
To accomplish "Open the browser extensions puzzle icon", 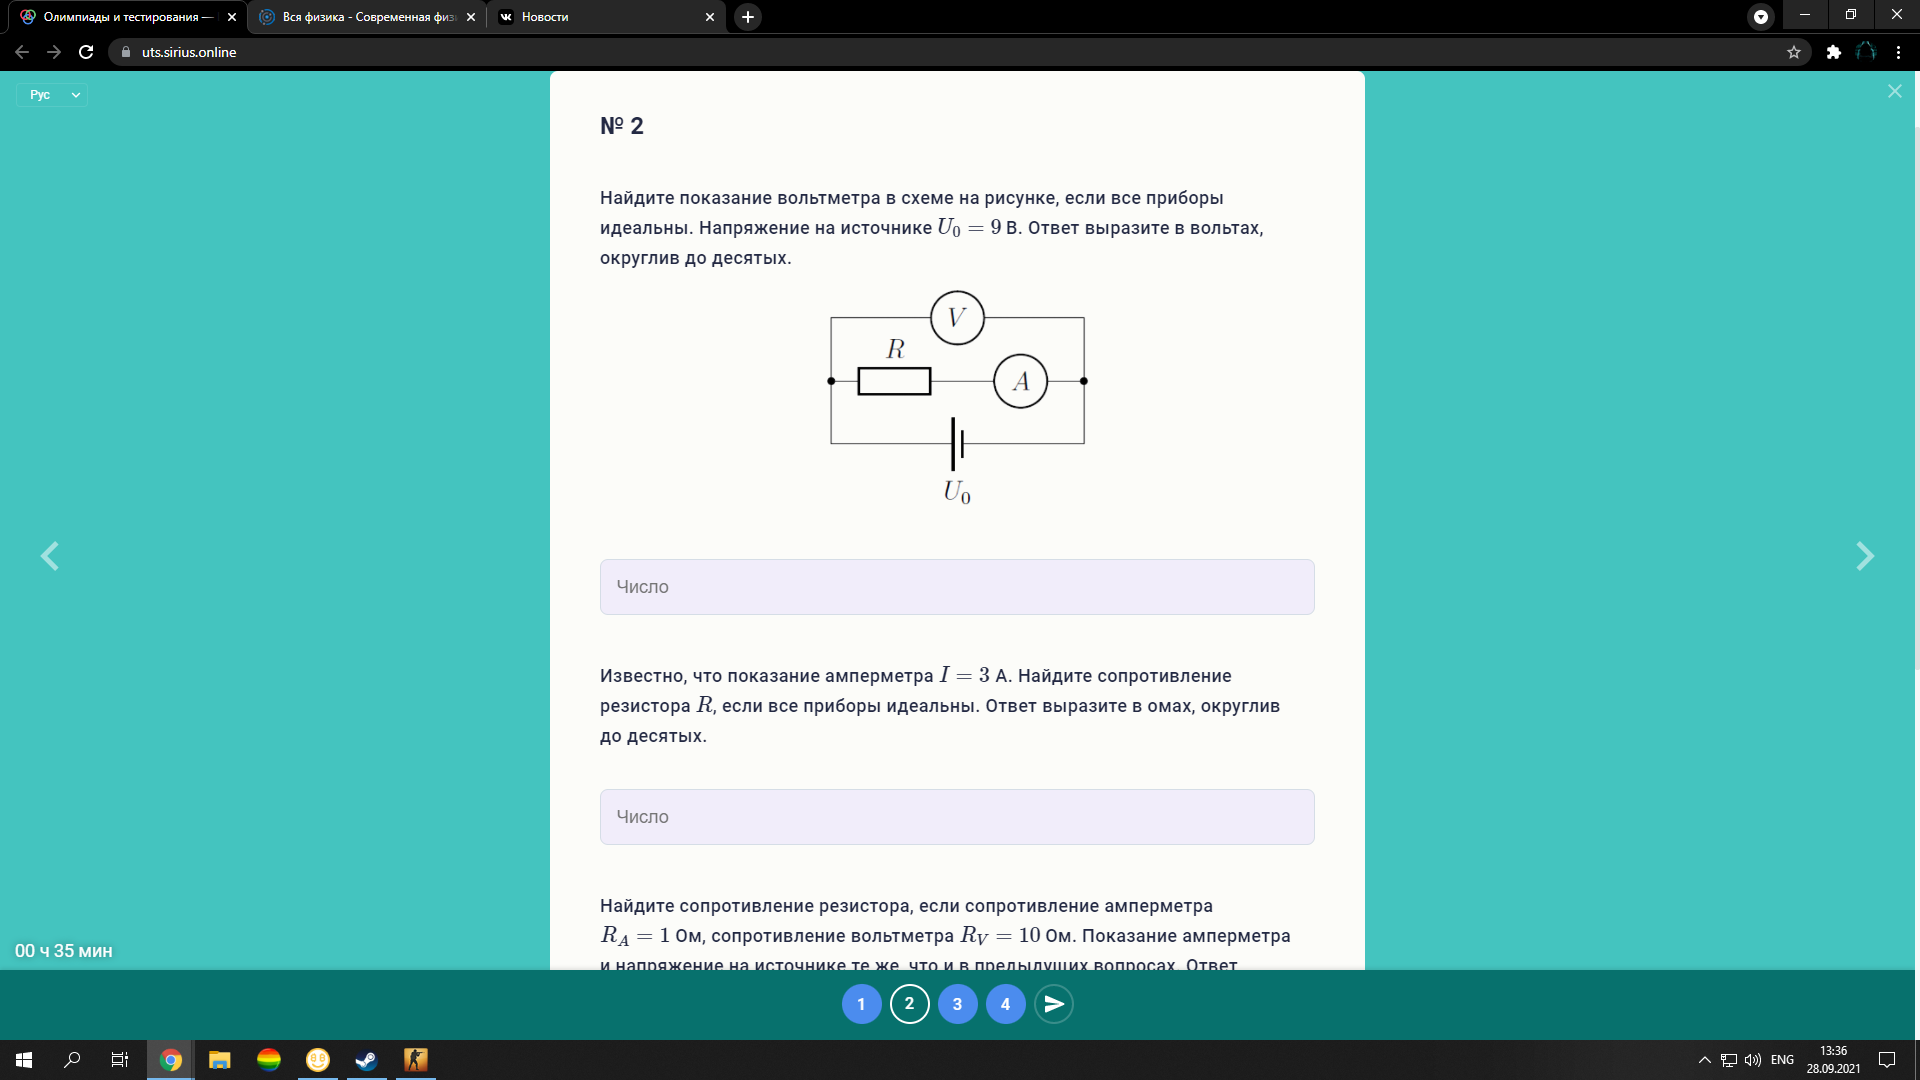I will point(1833,52).
